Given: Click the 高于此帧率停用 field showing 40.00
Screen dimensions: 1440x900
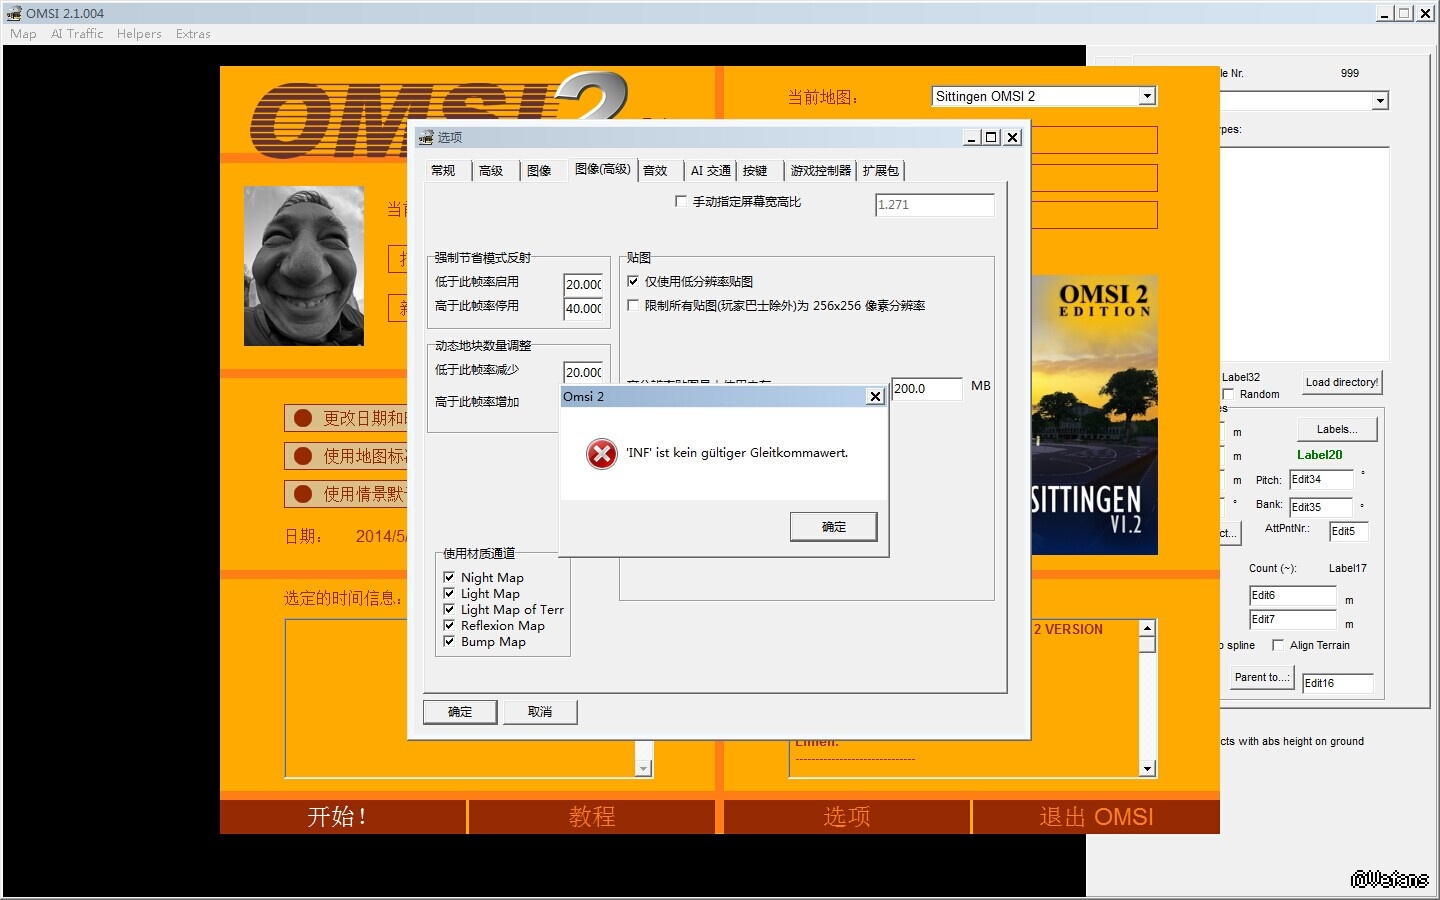Looking at the screenshot, I should point(584,308).
